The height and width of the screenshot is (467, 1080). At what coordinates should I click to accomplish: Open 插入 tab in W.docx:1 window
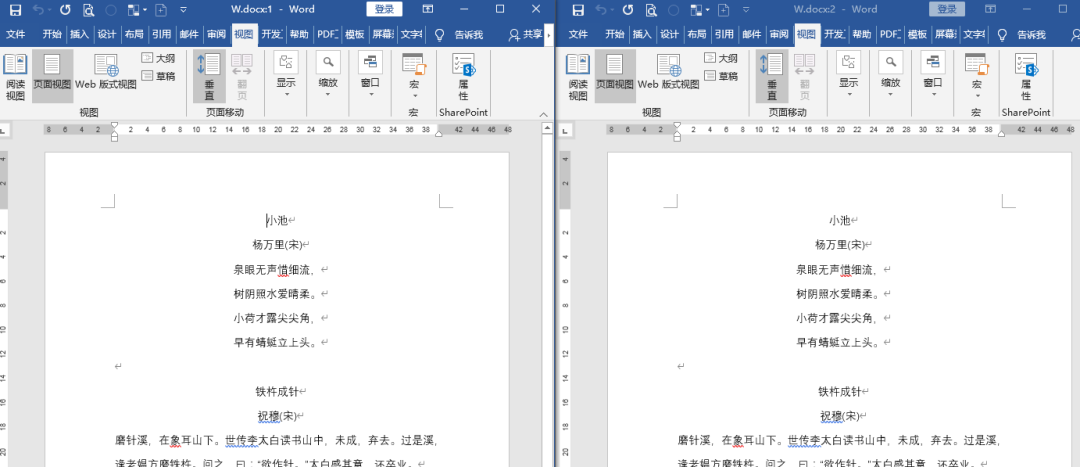[x=80, y=34]
